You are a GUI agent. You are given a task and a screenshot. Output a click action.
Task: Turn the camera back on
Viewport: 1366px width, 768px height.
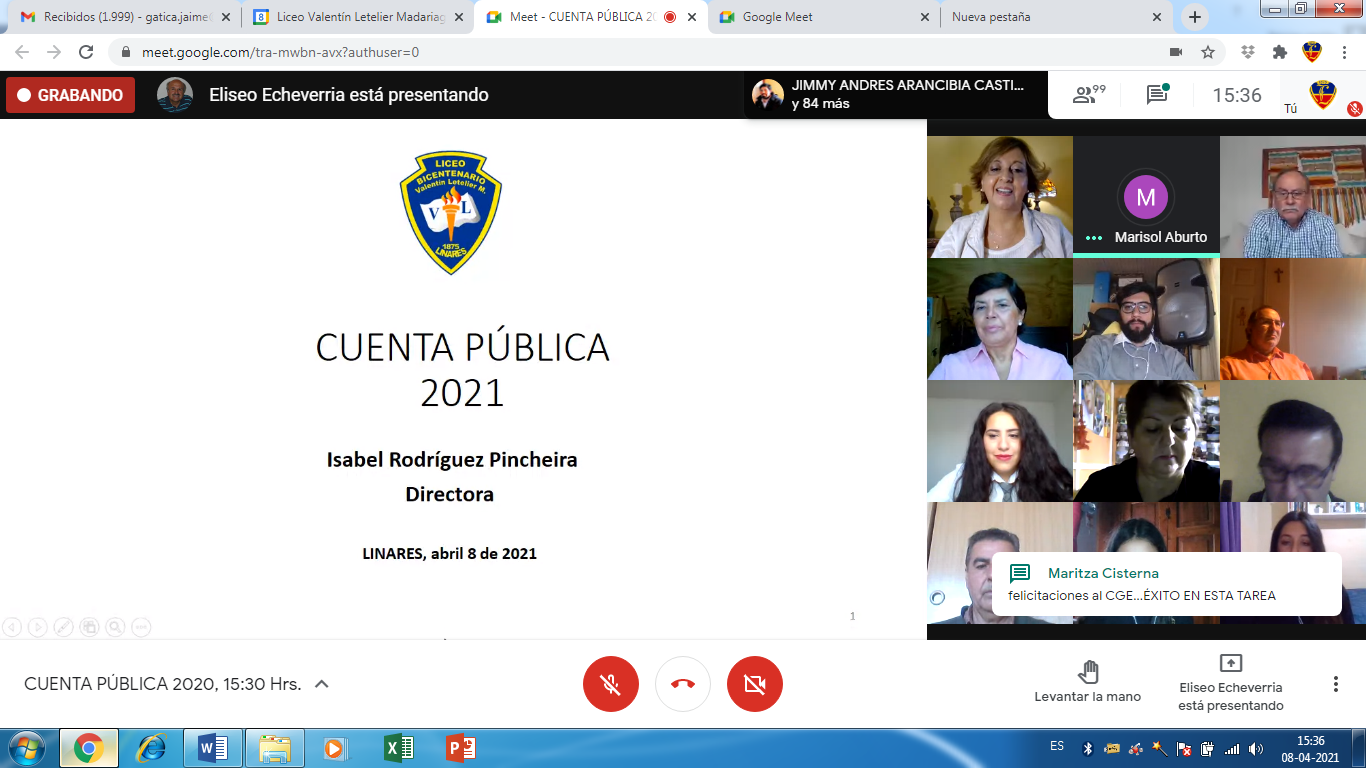click(755, 684)
